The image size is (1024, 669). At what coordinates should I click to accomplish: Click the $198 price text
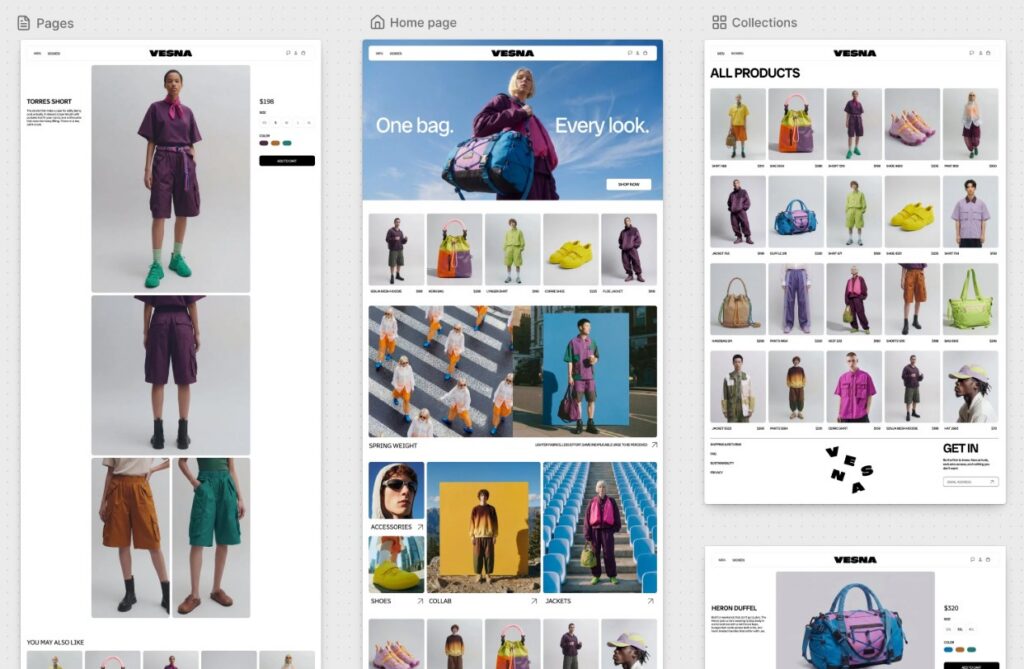266,101
